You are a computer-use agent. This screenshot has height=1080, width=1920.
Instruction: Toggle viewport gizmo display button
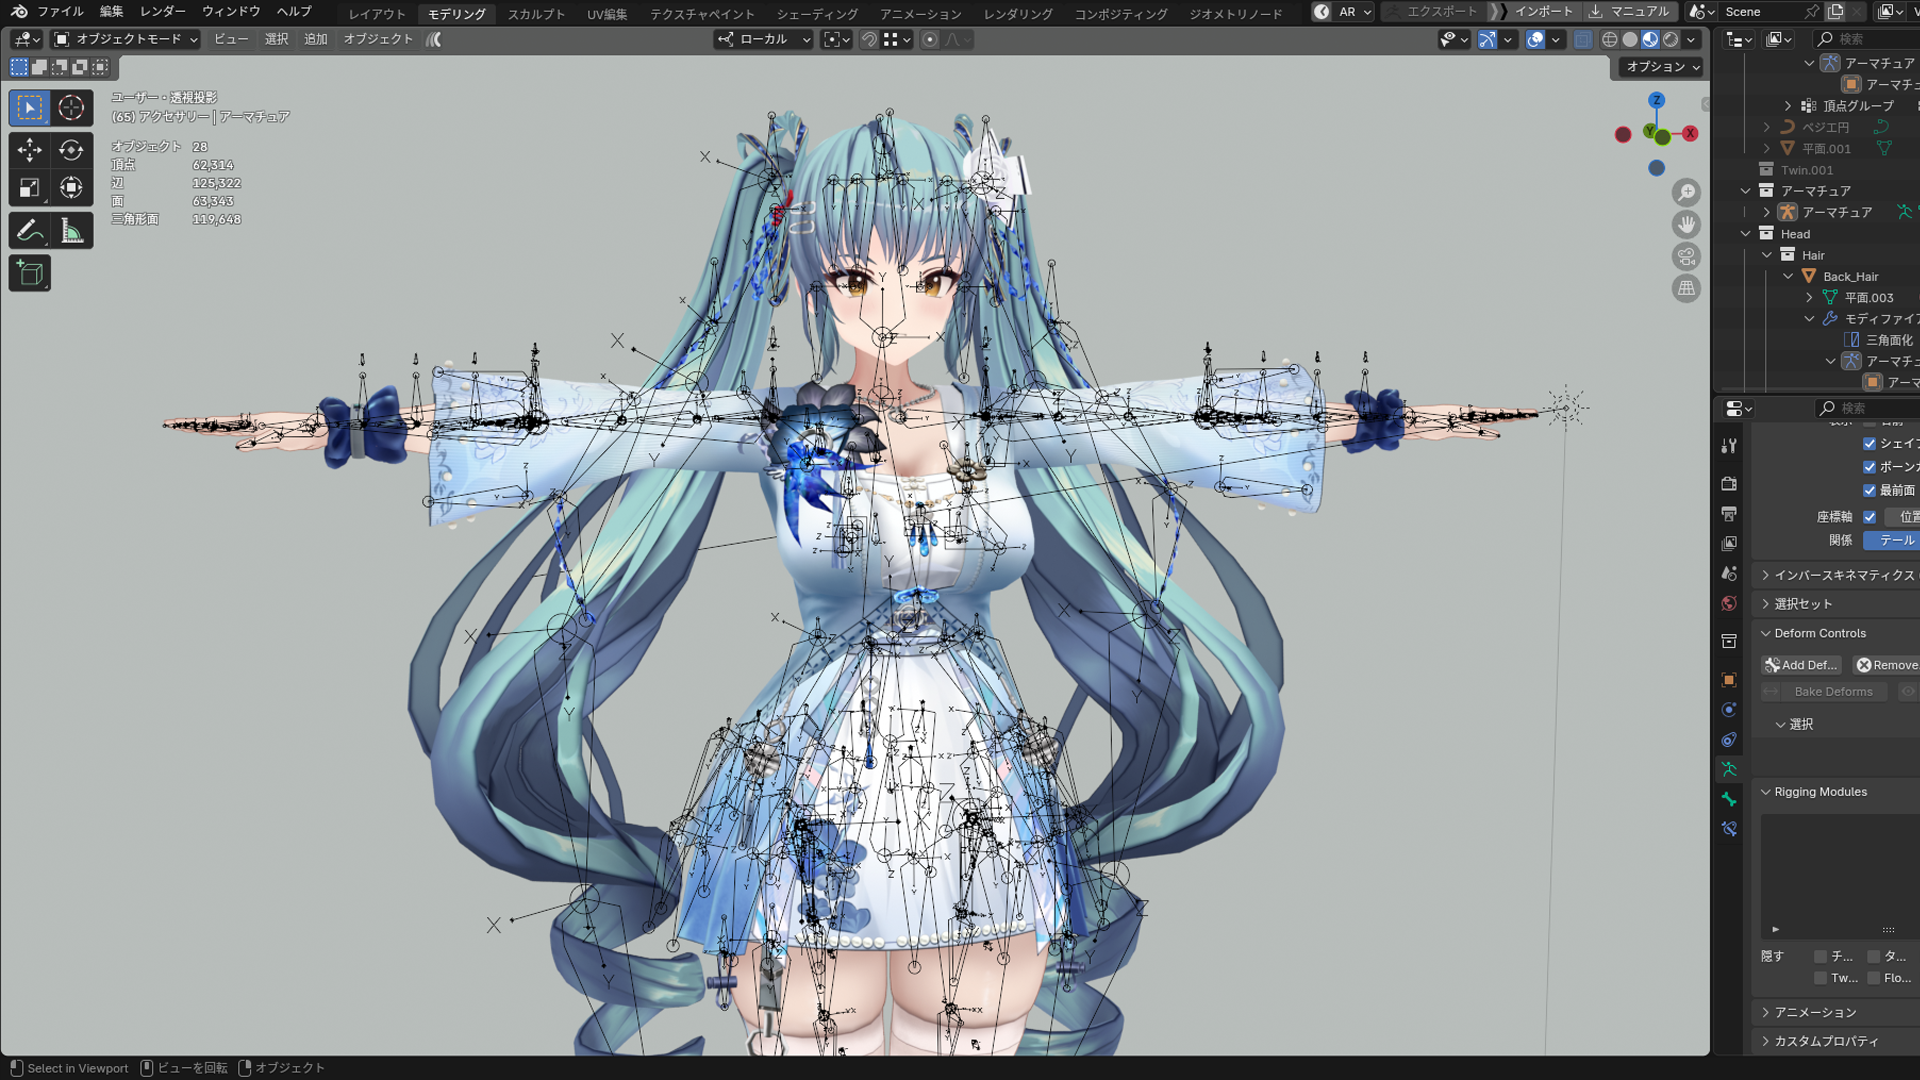pyautogui.click(x=1488, y=40)
